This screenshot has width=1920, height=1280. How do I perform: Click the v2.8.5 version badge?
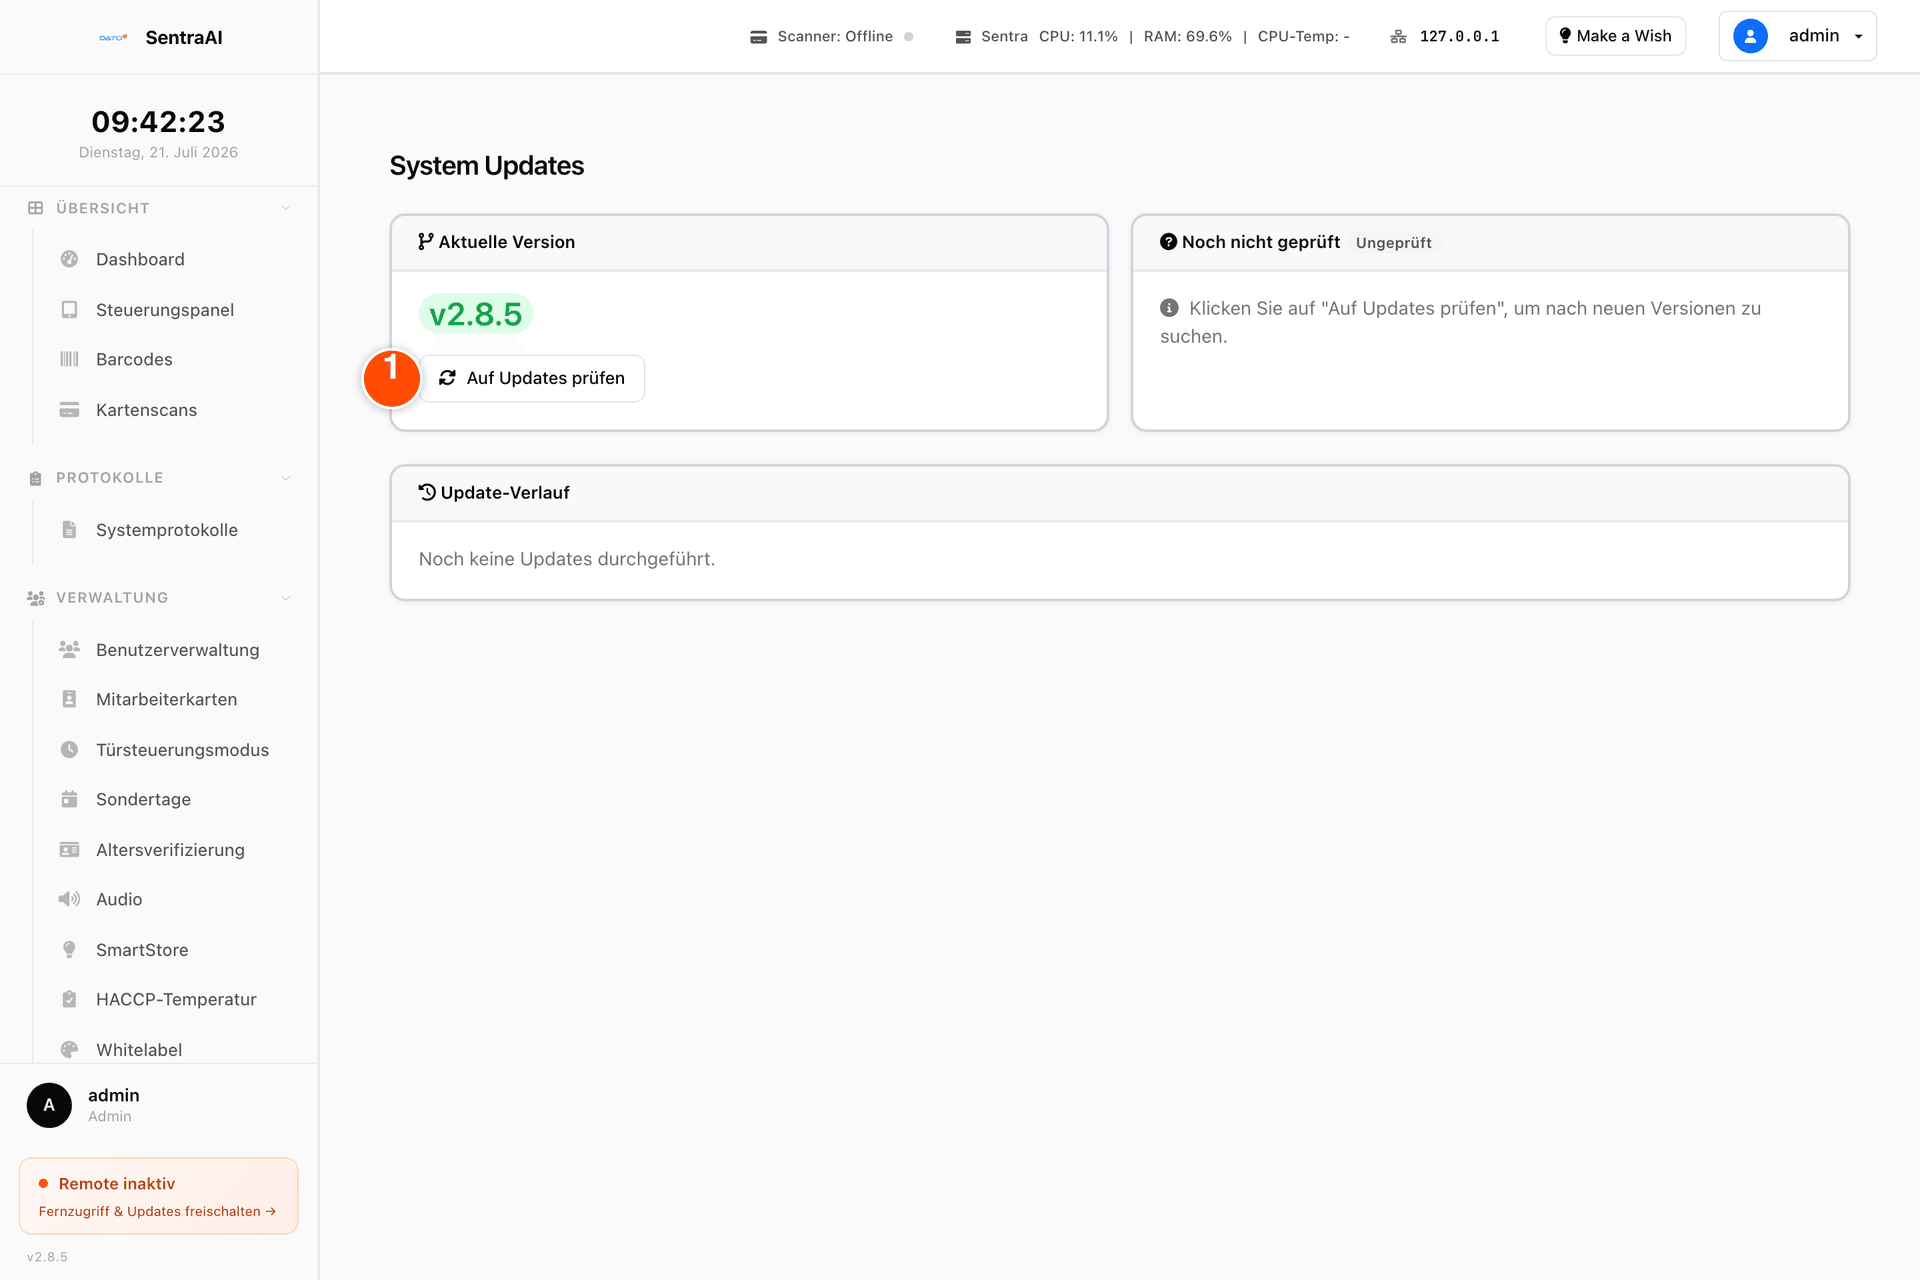pos(476,314)
